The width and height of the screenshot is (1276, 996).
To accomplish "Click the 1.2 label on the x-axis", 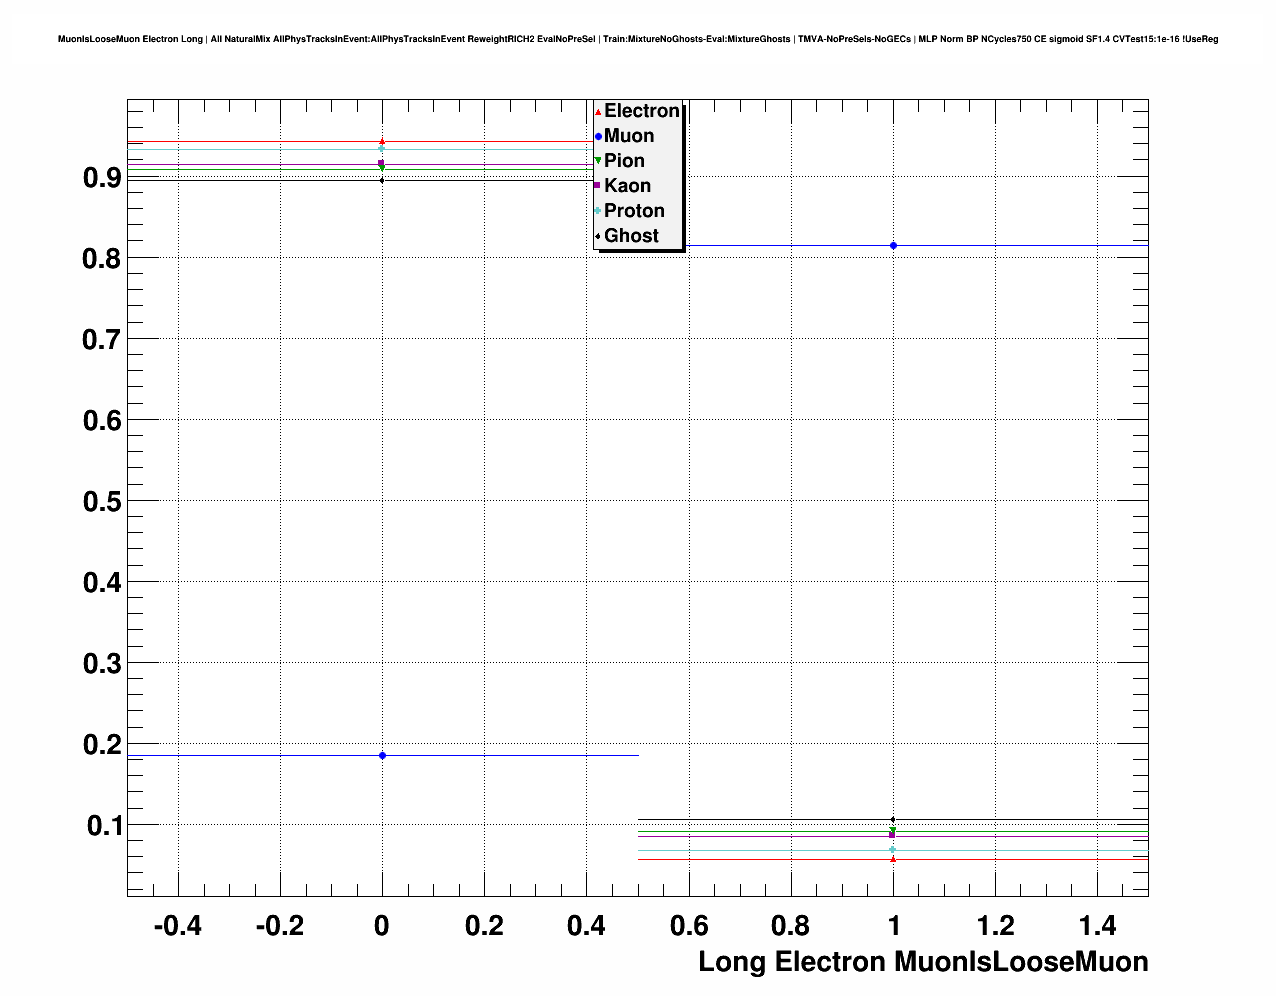I will tap(995, 927).
